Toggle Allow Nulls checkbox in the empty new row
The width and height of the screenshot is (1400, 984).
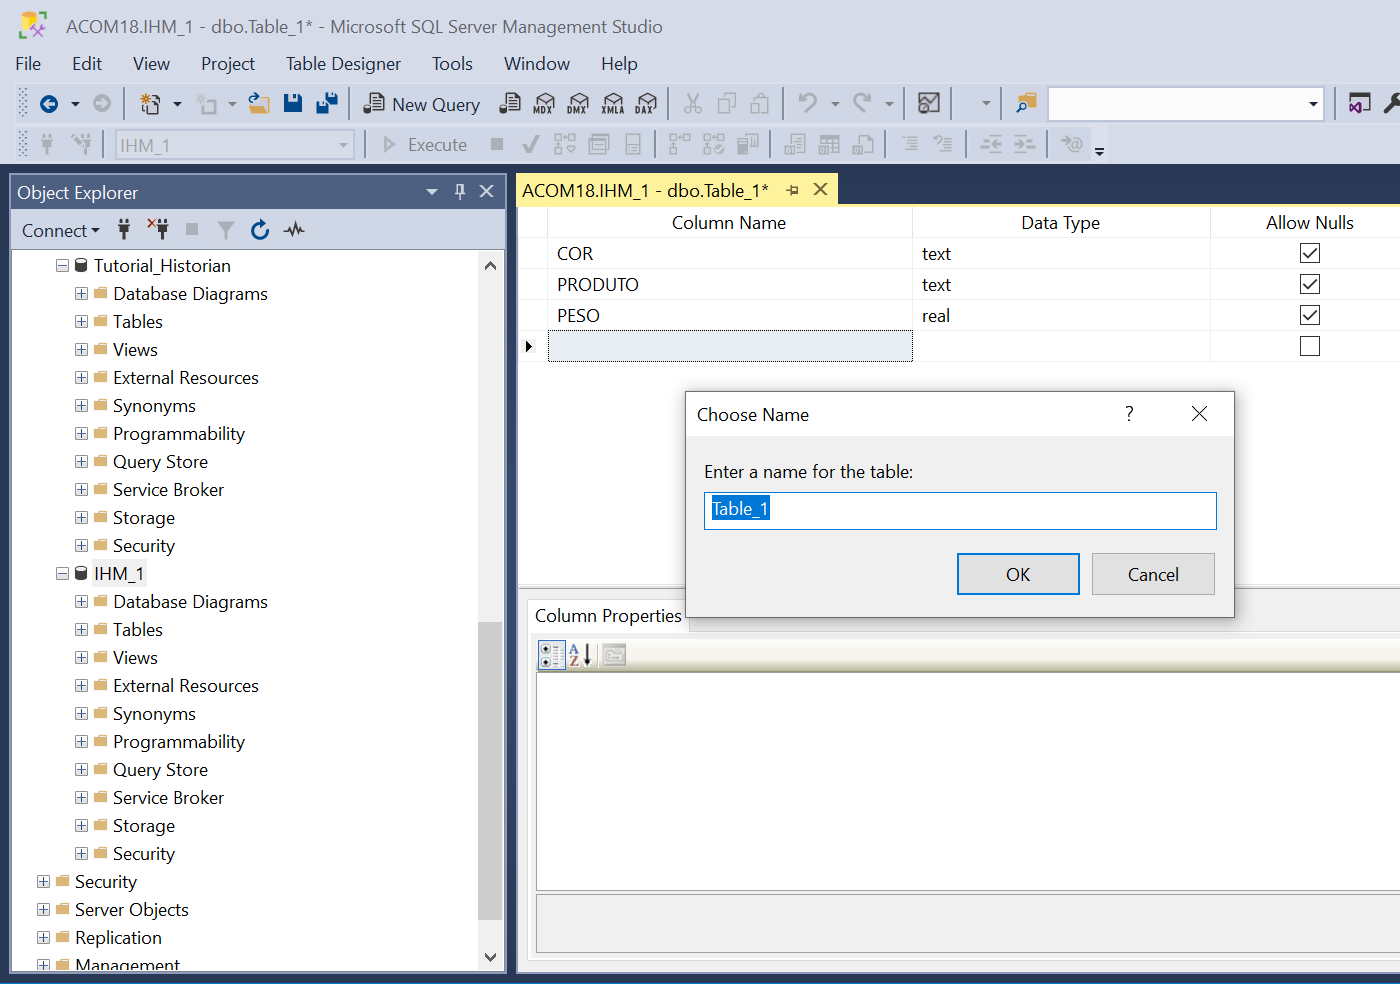coord(1310,346)
